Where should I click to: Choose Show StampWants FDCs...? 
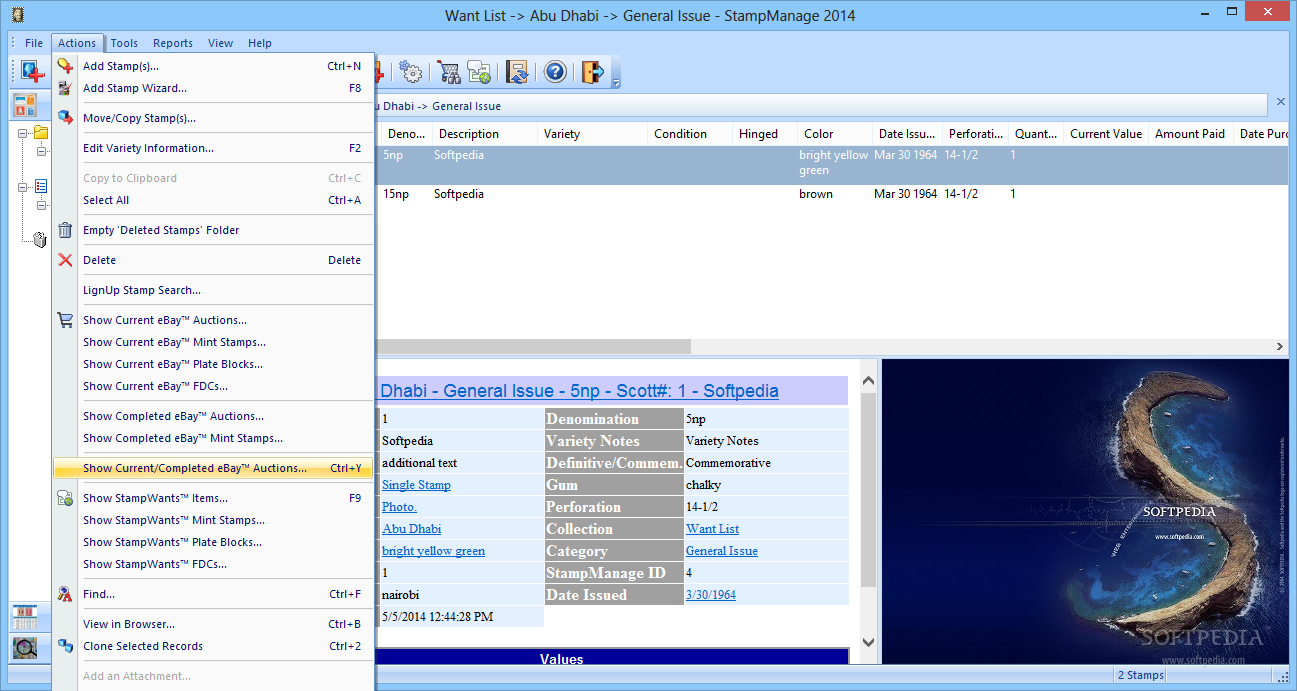214,564
